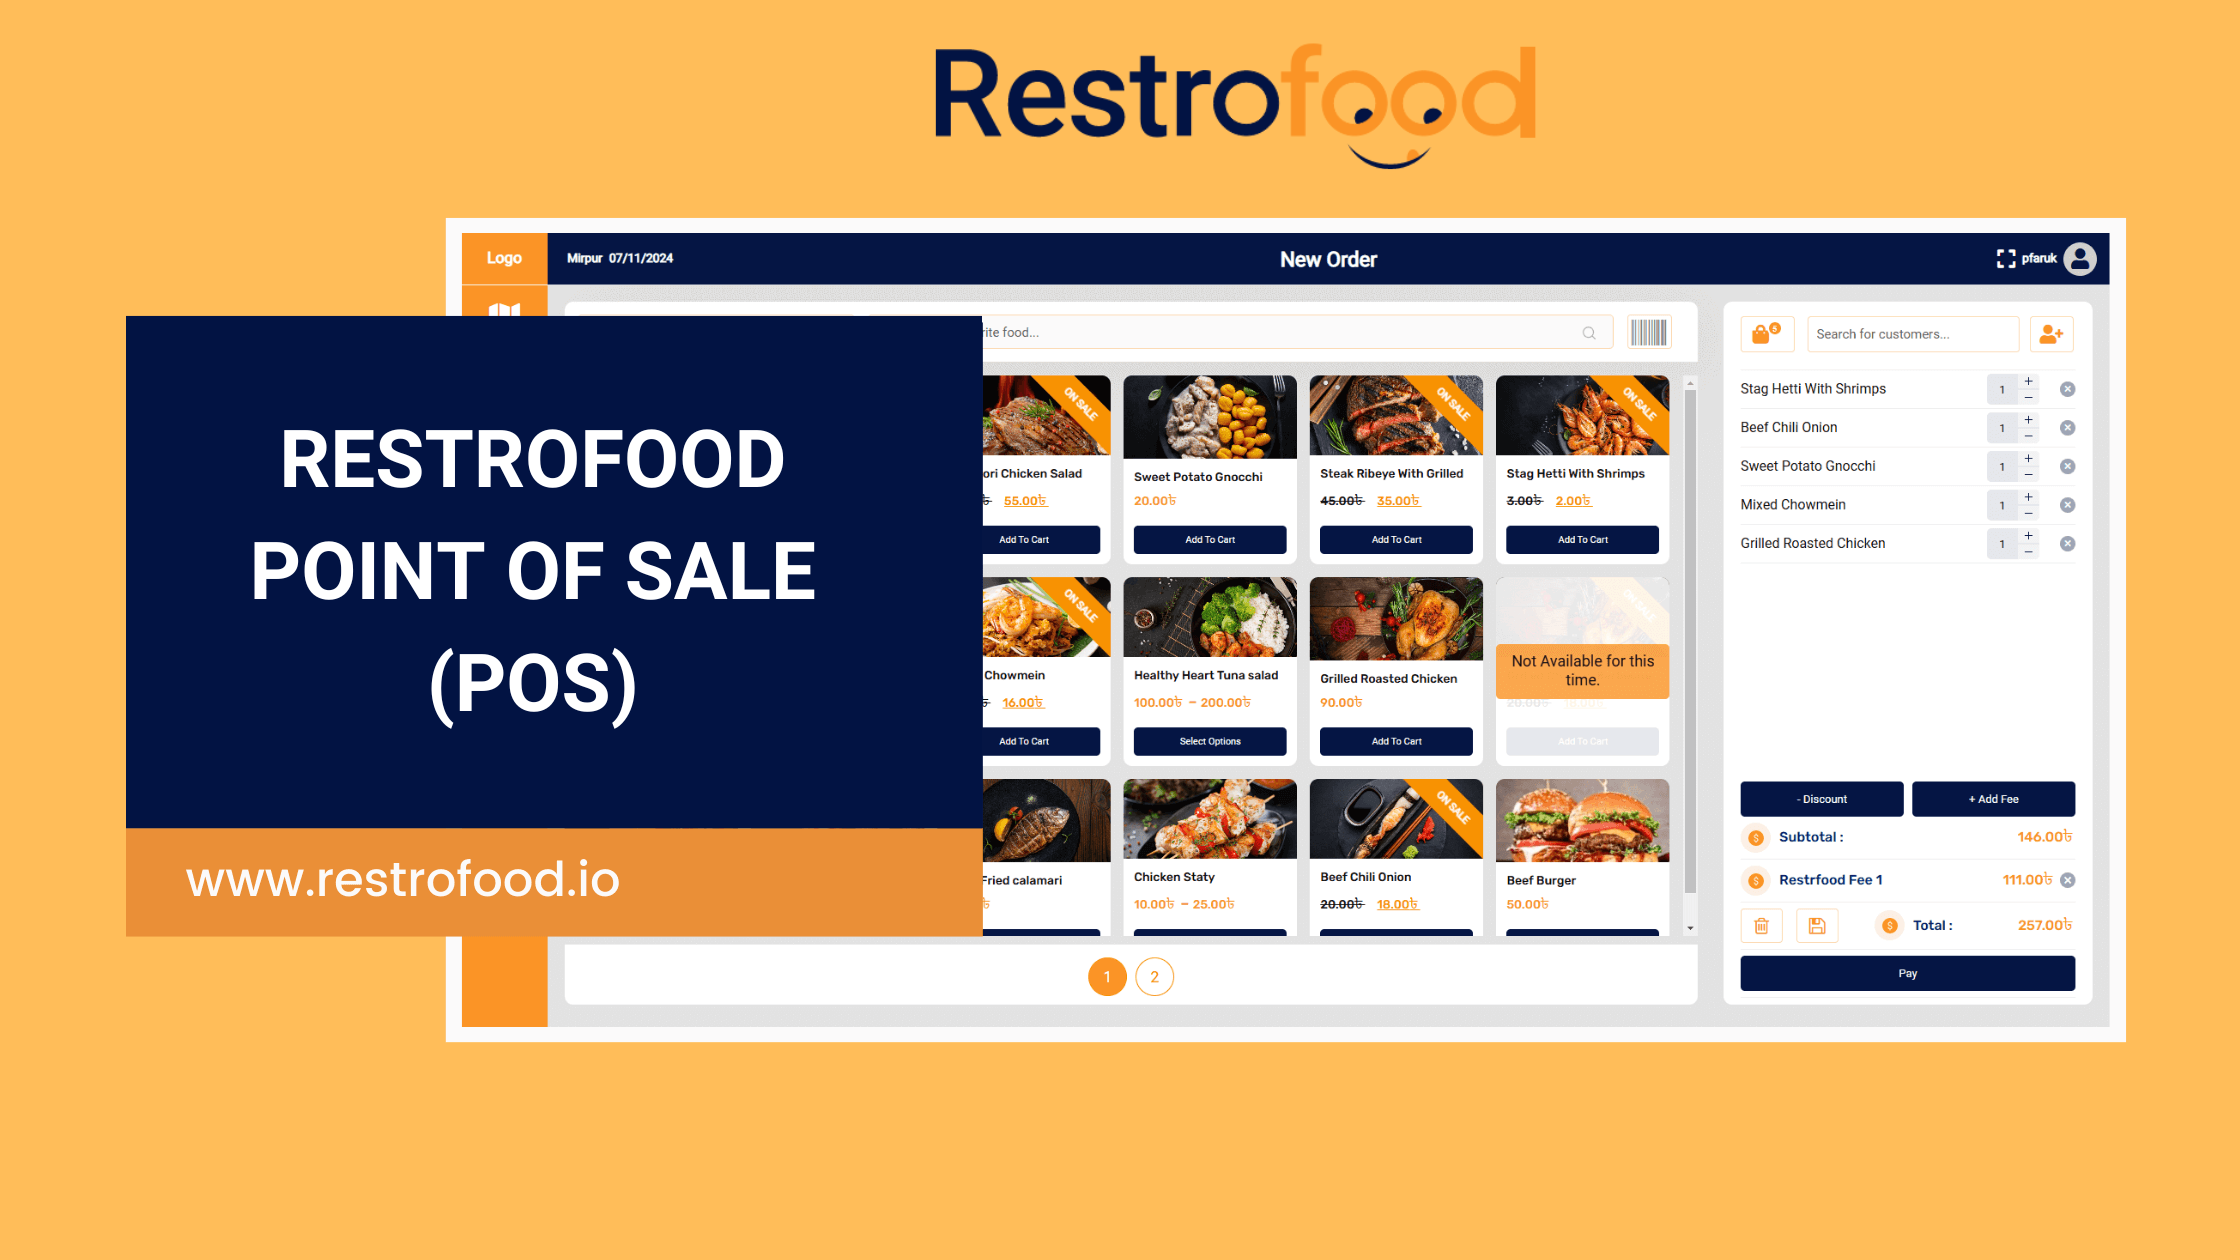Screen dimensions: 2240x1260
Task: Select page 2 pagination tab
Action: 1155,975
